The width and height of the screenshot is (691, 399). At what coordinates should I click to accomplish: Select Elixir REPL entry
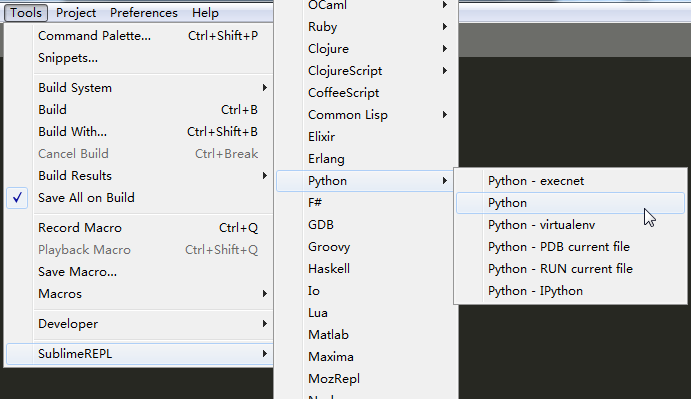[366, 137]
